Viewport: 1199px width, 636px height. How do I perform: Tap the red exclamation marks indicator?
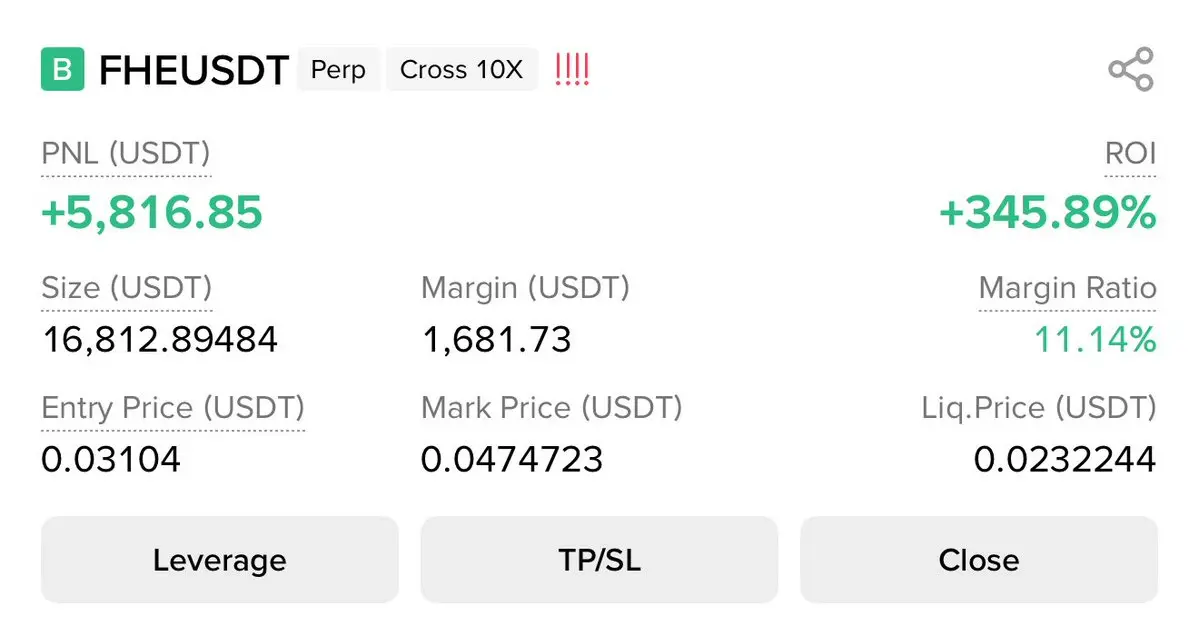click(x=572, y=70)
